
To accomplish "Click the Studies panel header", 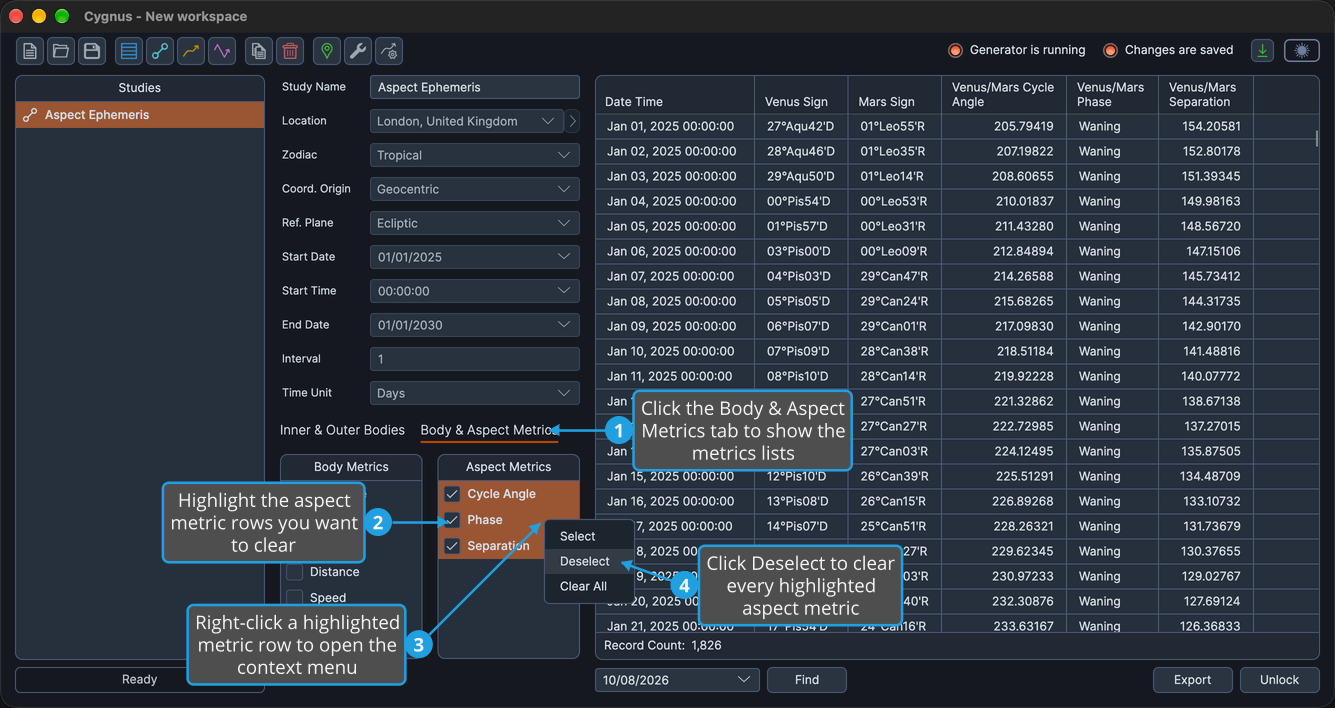I will tap(140, 88).
